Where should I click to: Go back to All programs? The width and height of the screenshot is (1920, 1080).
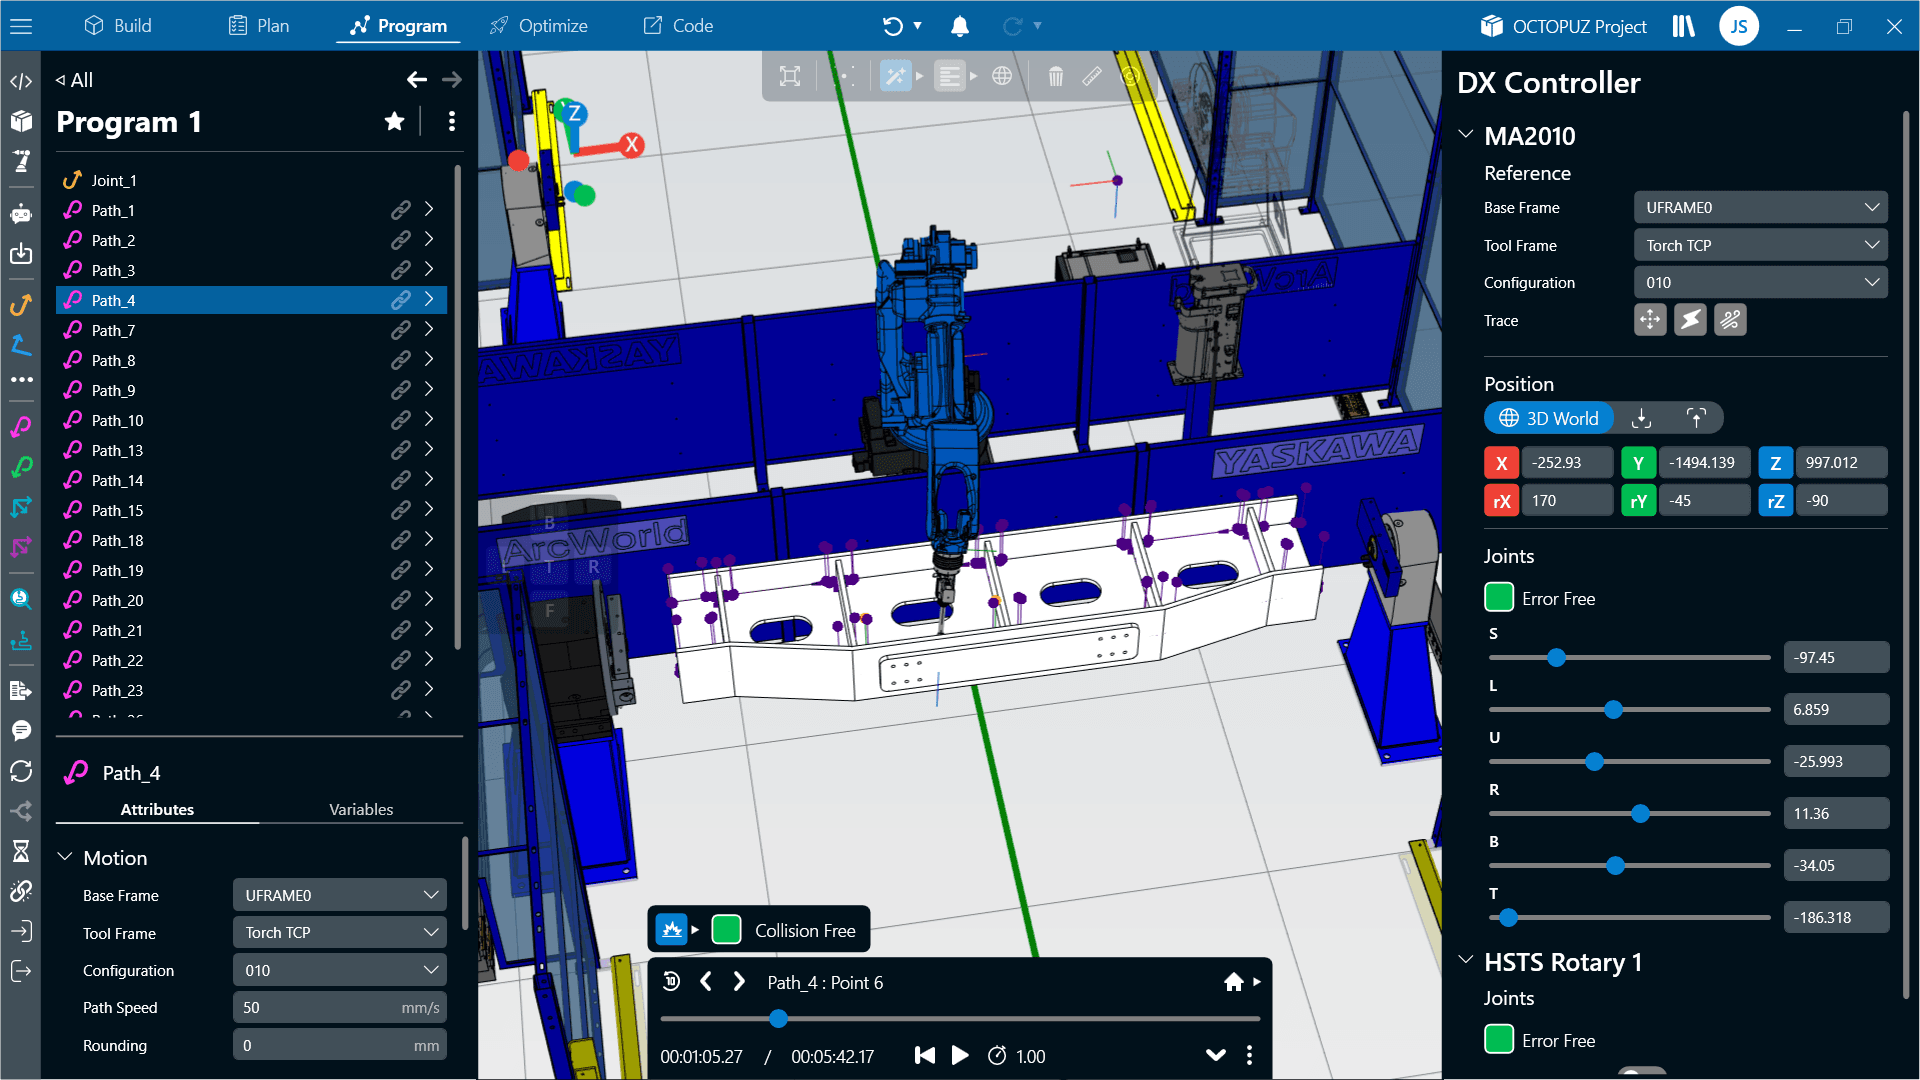pos(75,80)
